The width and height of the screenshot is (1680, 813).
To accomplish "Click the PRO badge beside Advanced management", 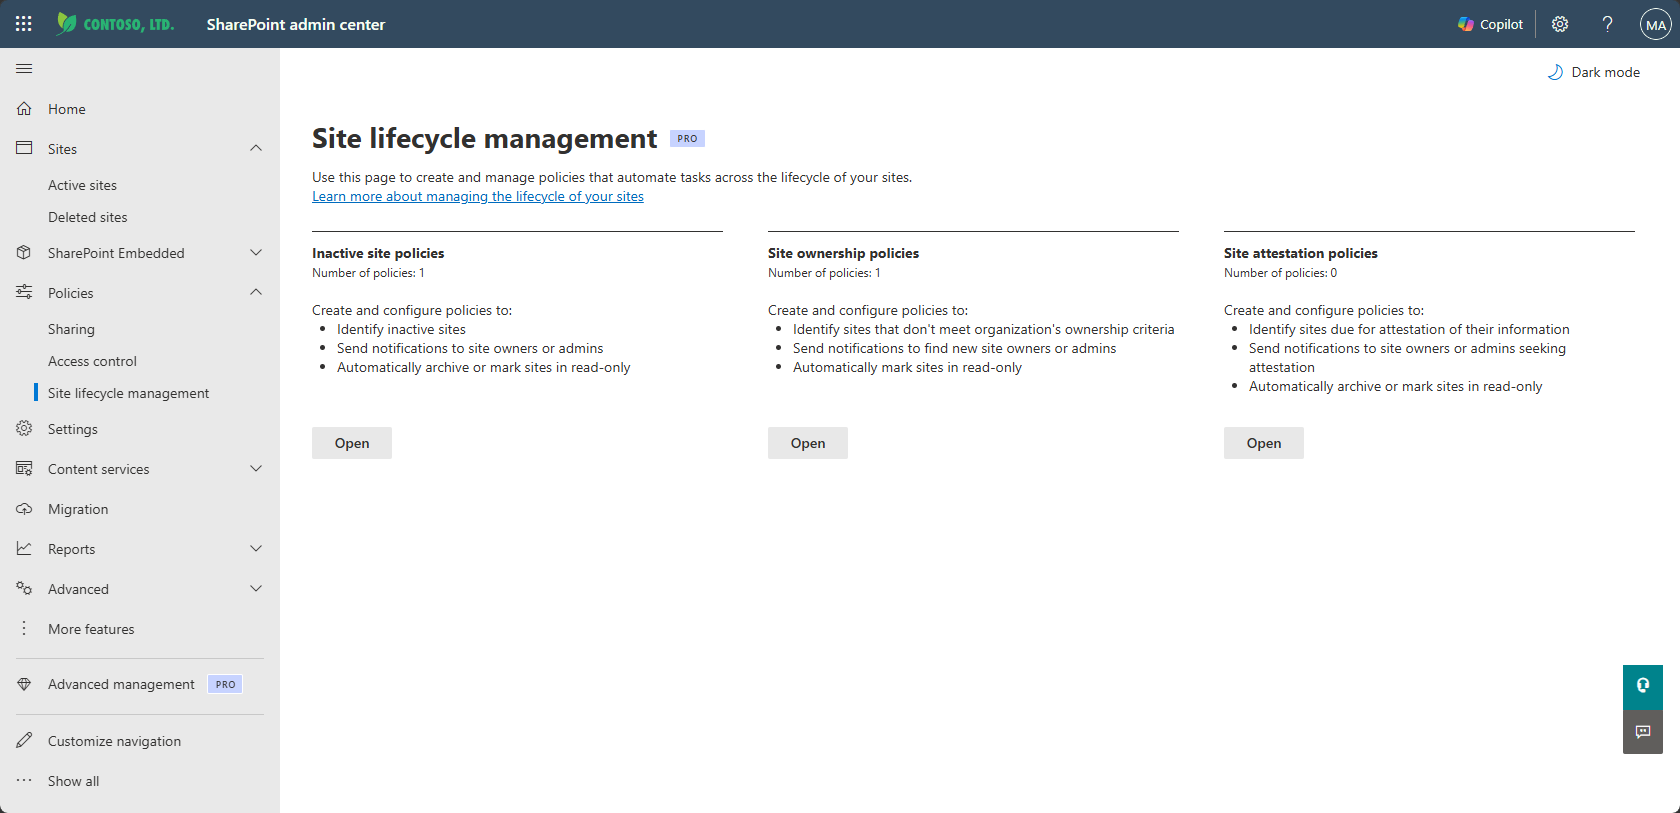I will click(225, 684).
